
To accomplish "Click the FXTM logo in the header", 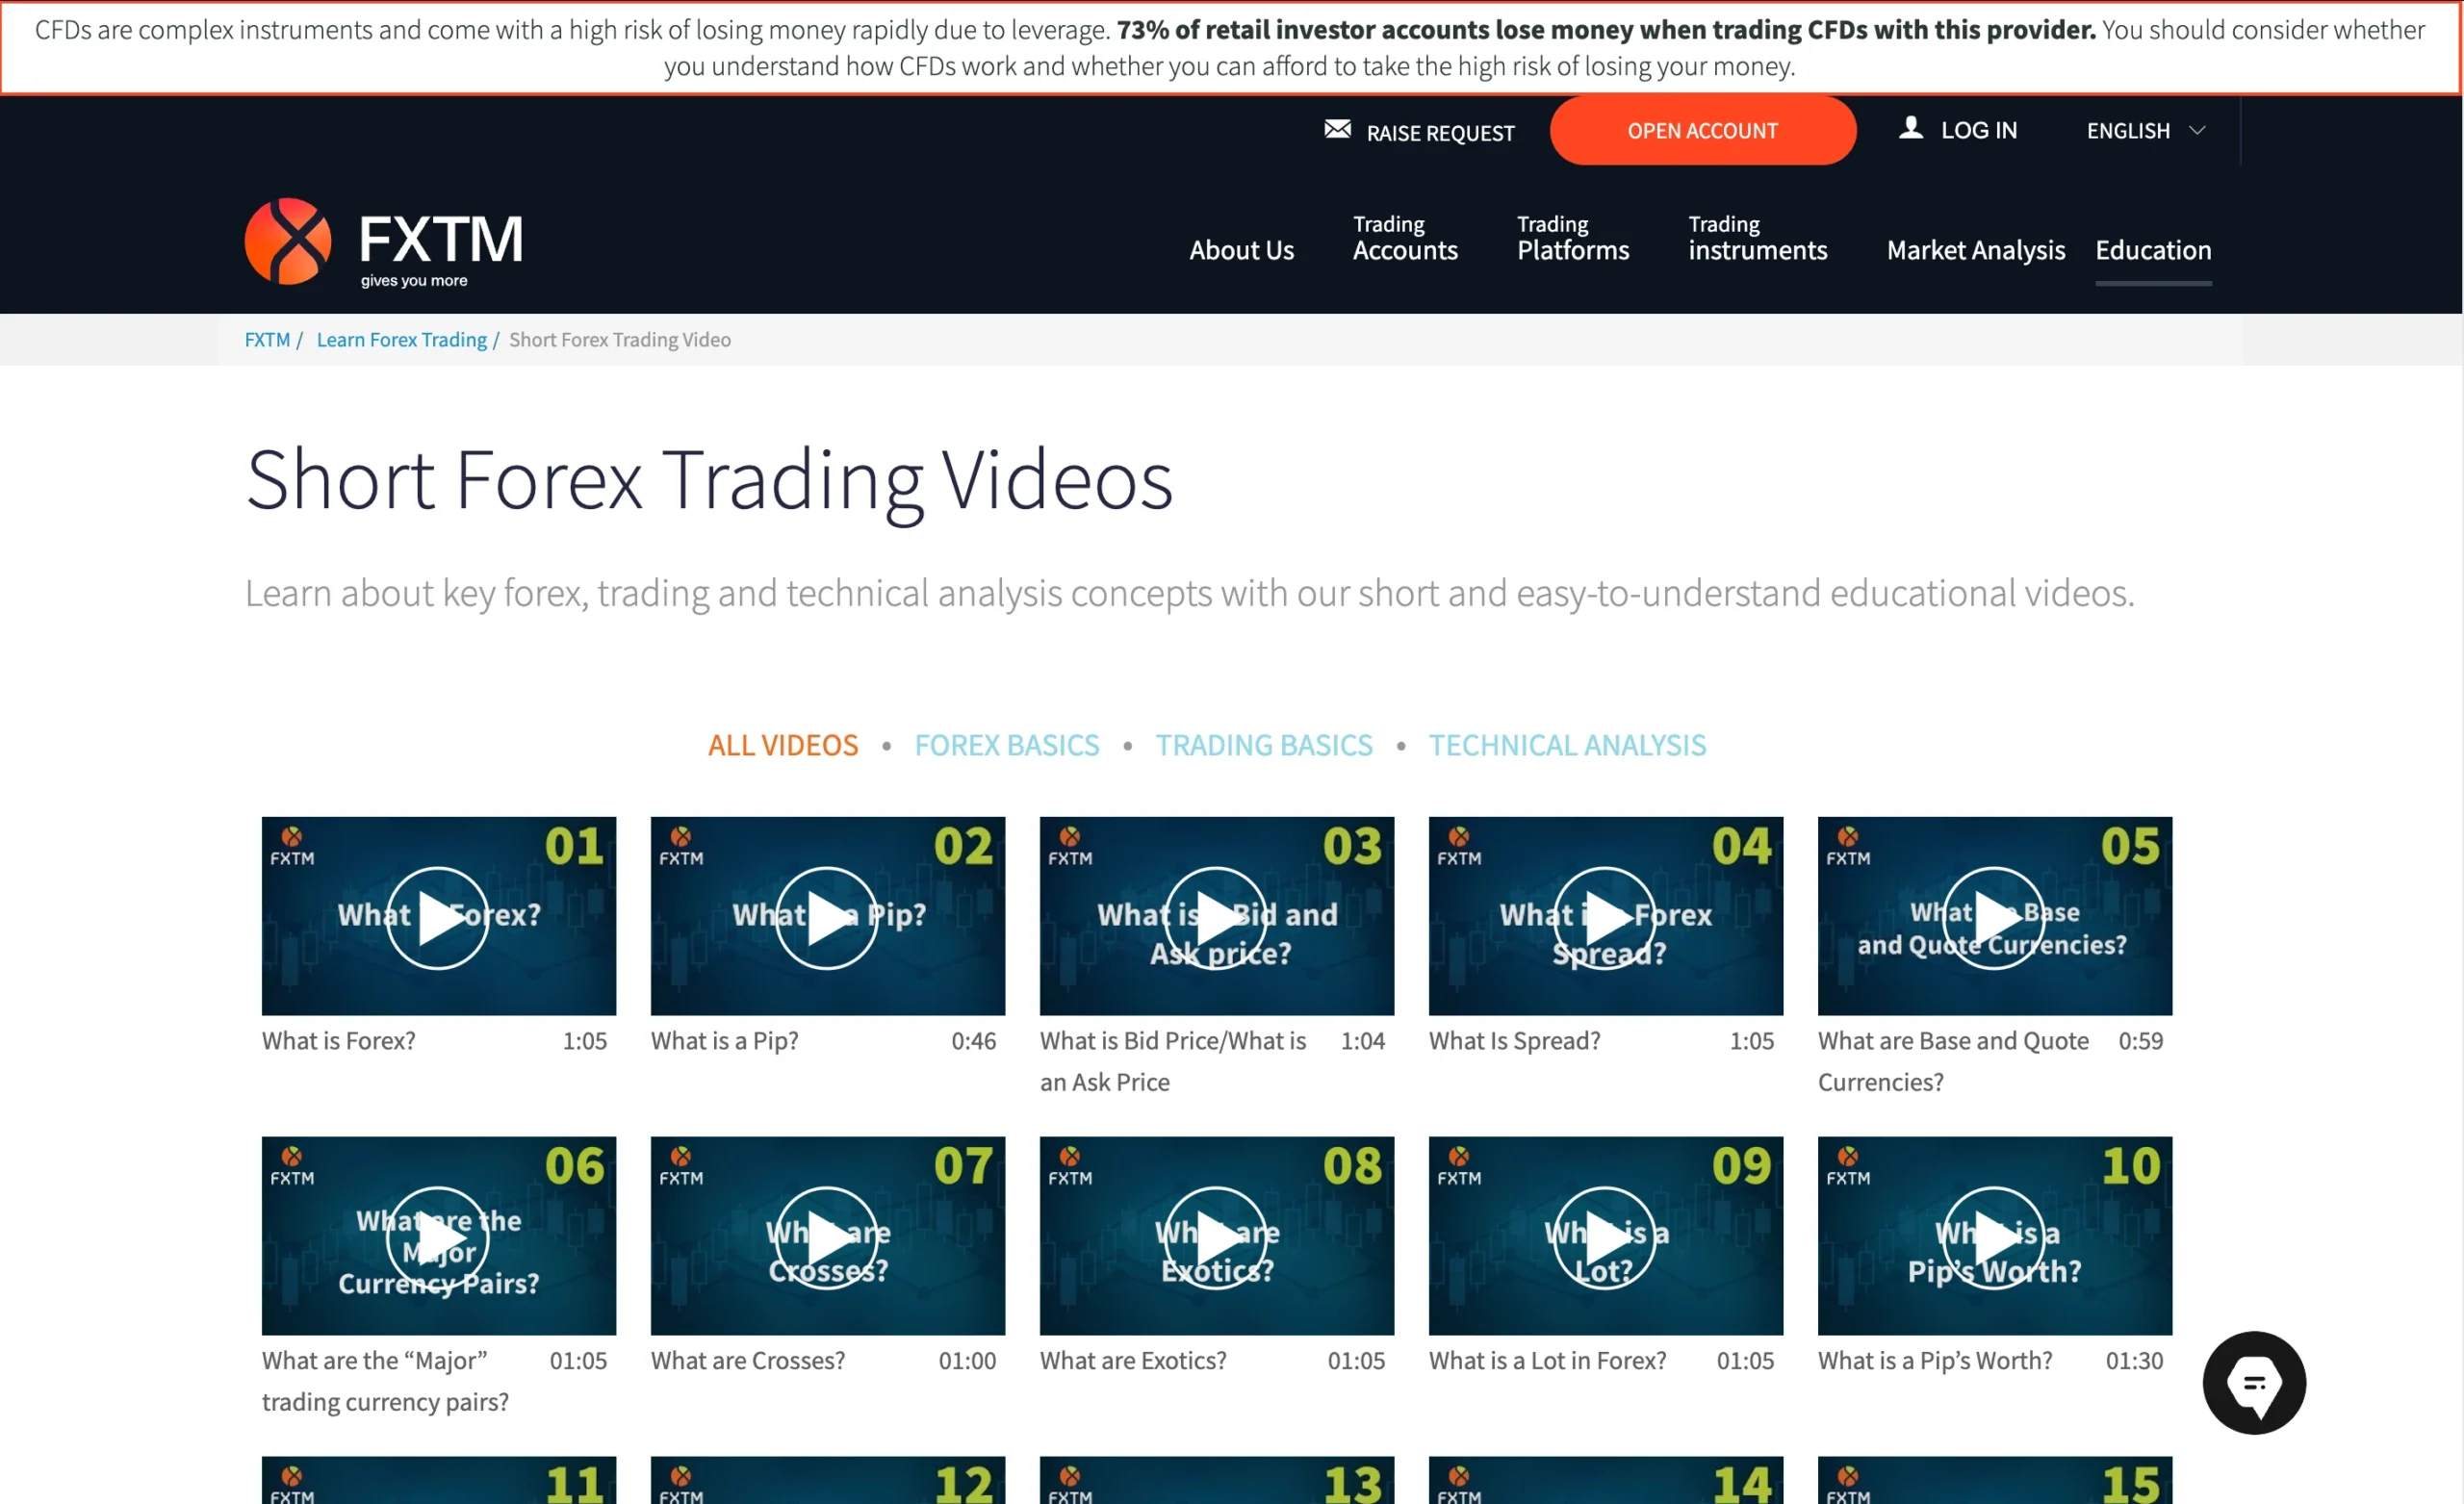I will pos(384,242).
